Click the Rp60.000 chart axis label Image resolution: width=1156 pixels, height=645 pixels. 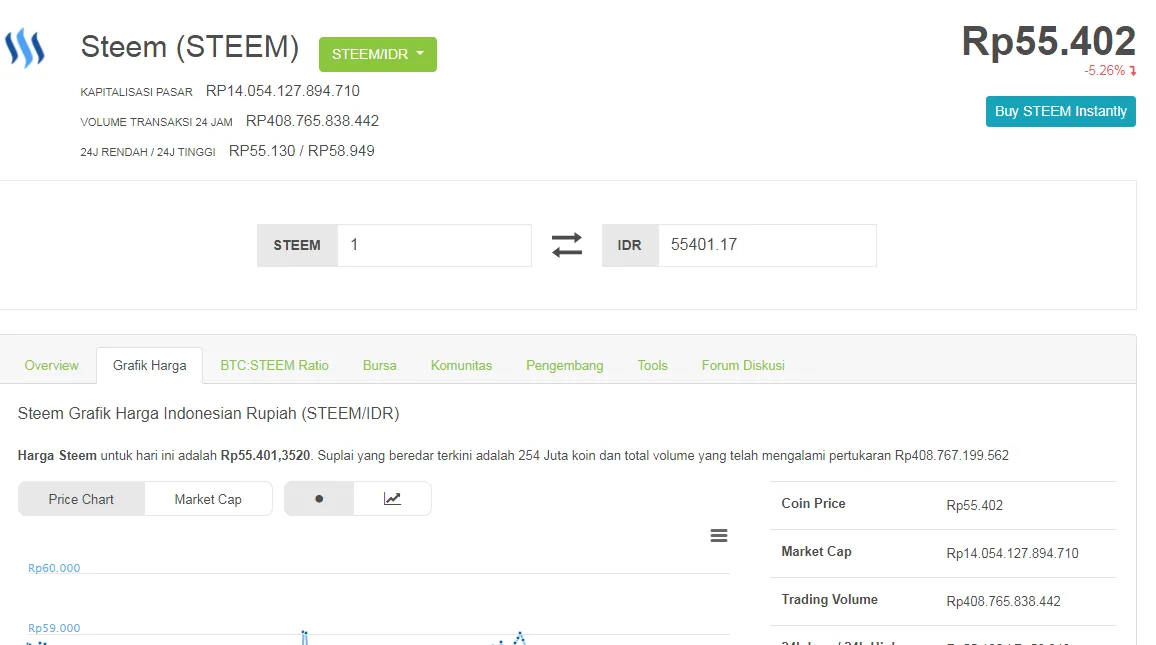[x=54, y=568]
